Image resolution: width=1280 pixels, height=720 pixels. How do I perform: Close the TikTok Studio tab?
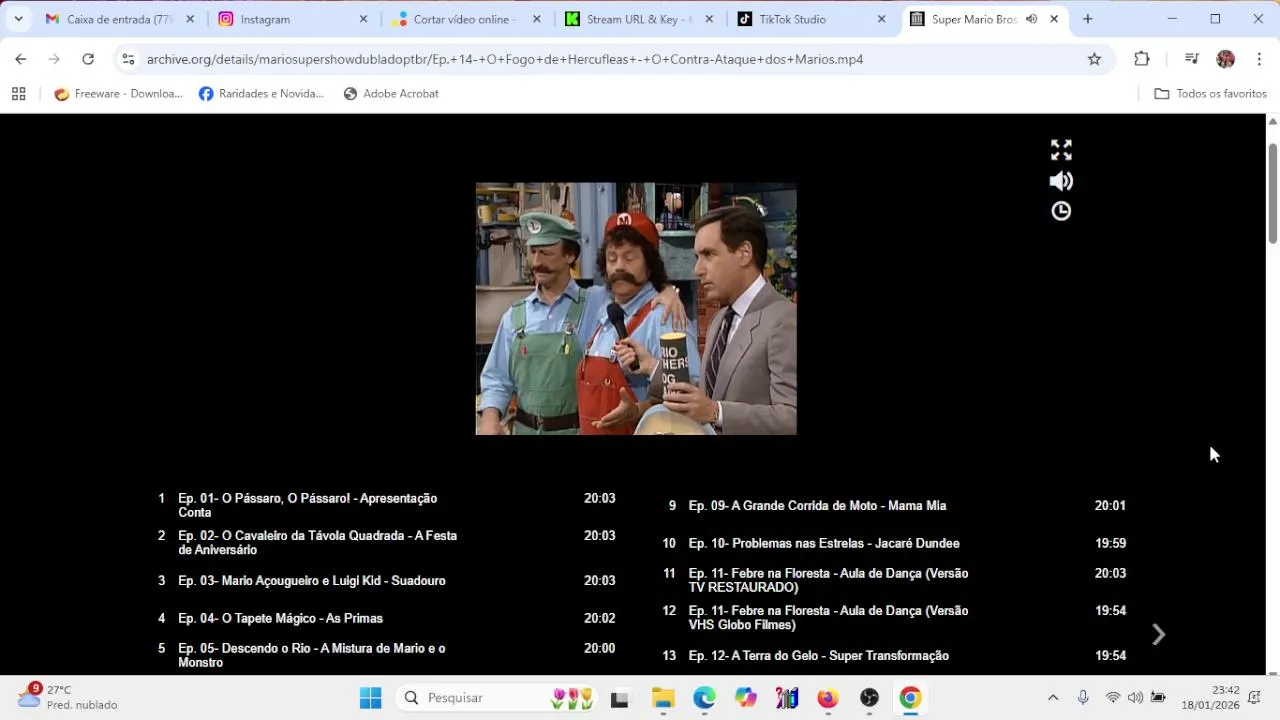point(881,19)
